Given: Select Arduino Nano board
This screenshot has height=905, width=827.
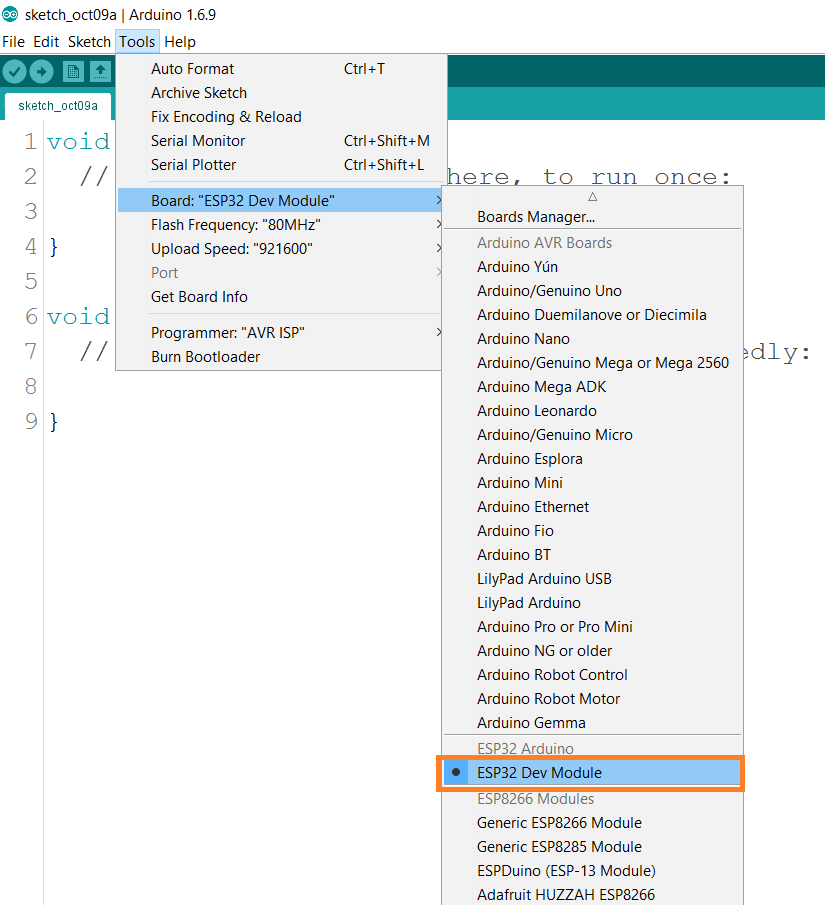Looking at the screenshot, I should click(x=593, y=339).
